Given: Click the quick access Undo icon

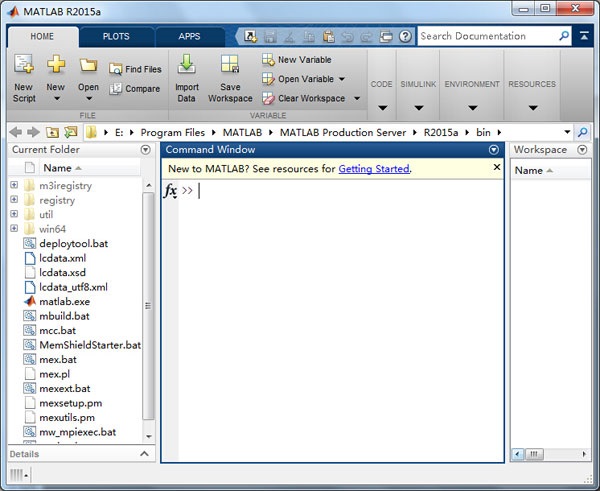Looking at the screenshot, I should (347, 36).
